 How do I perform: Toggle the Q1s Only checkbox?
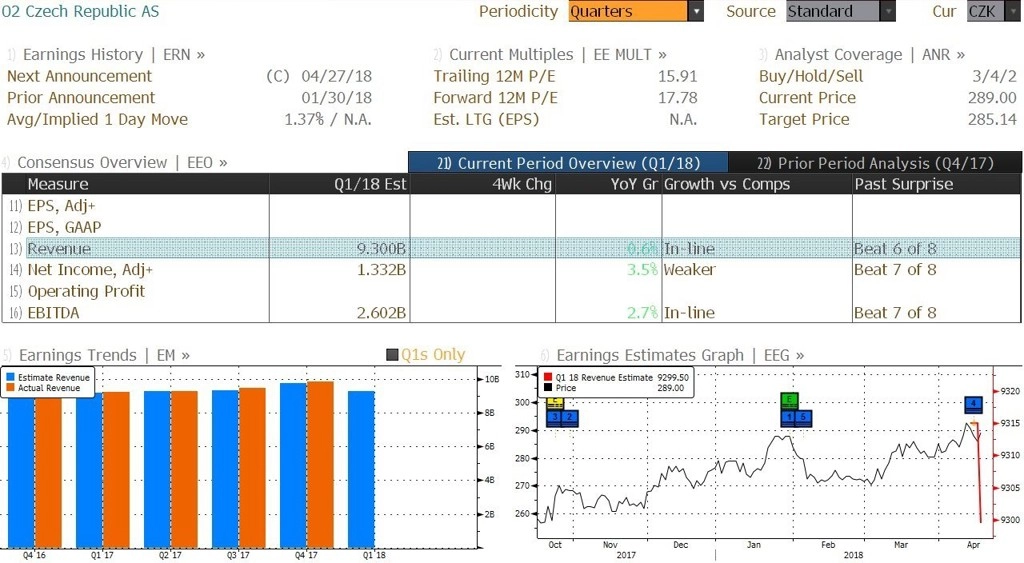point(392,355)
